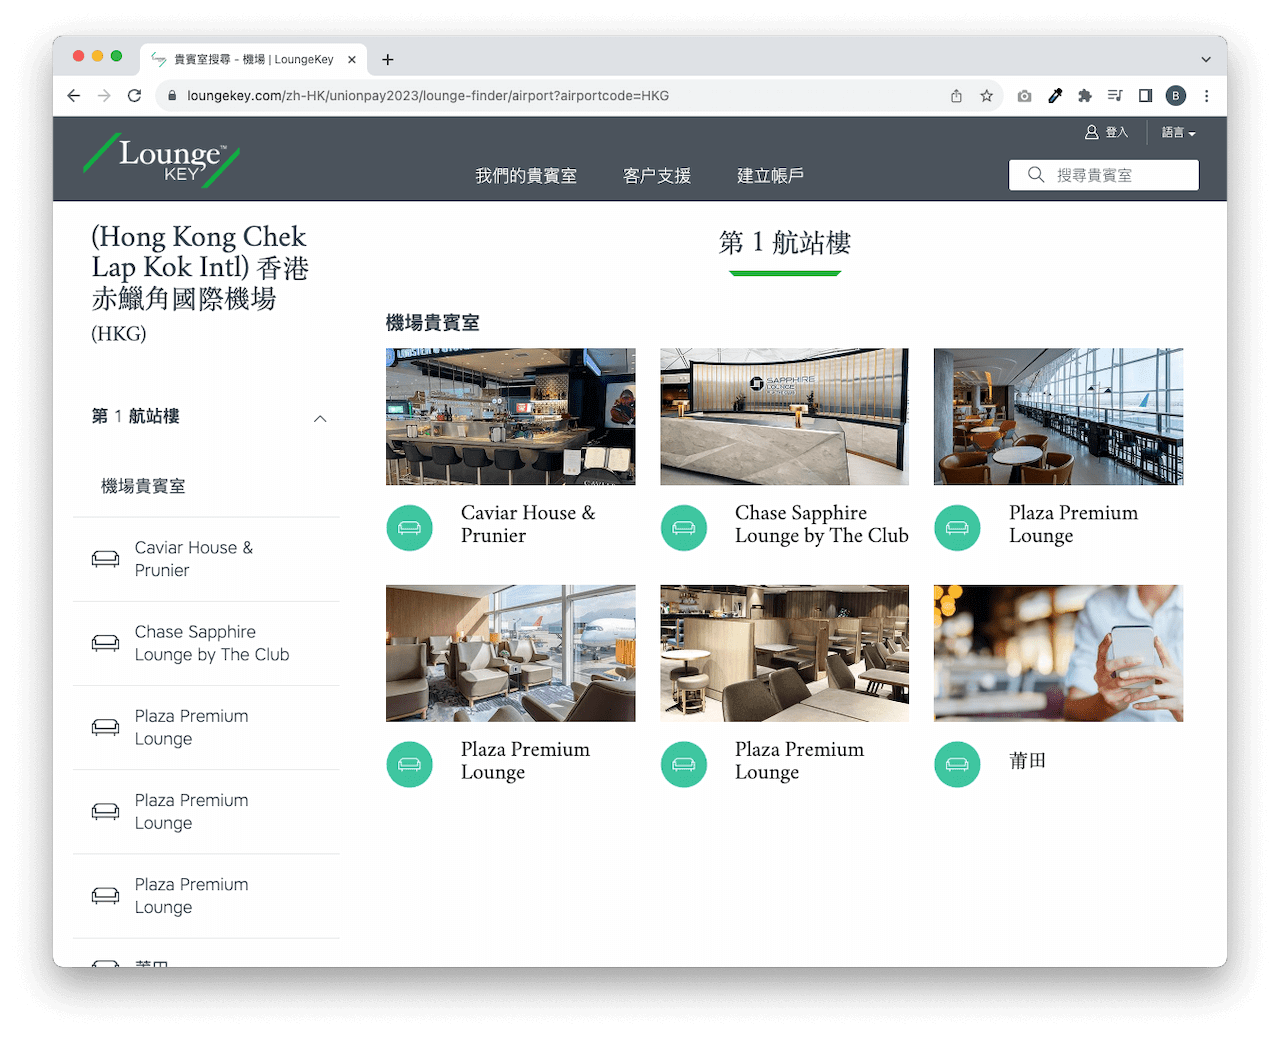
Task: Click the eyedropper extension icon
Action: [x=1055, y=96]
